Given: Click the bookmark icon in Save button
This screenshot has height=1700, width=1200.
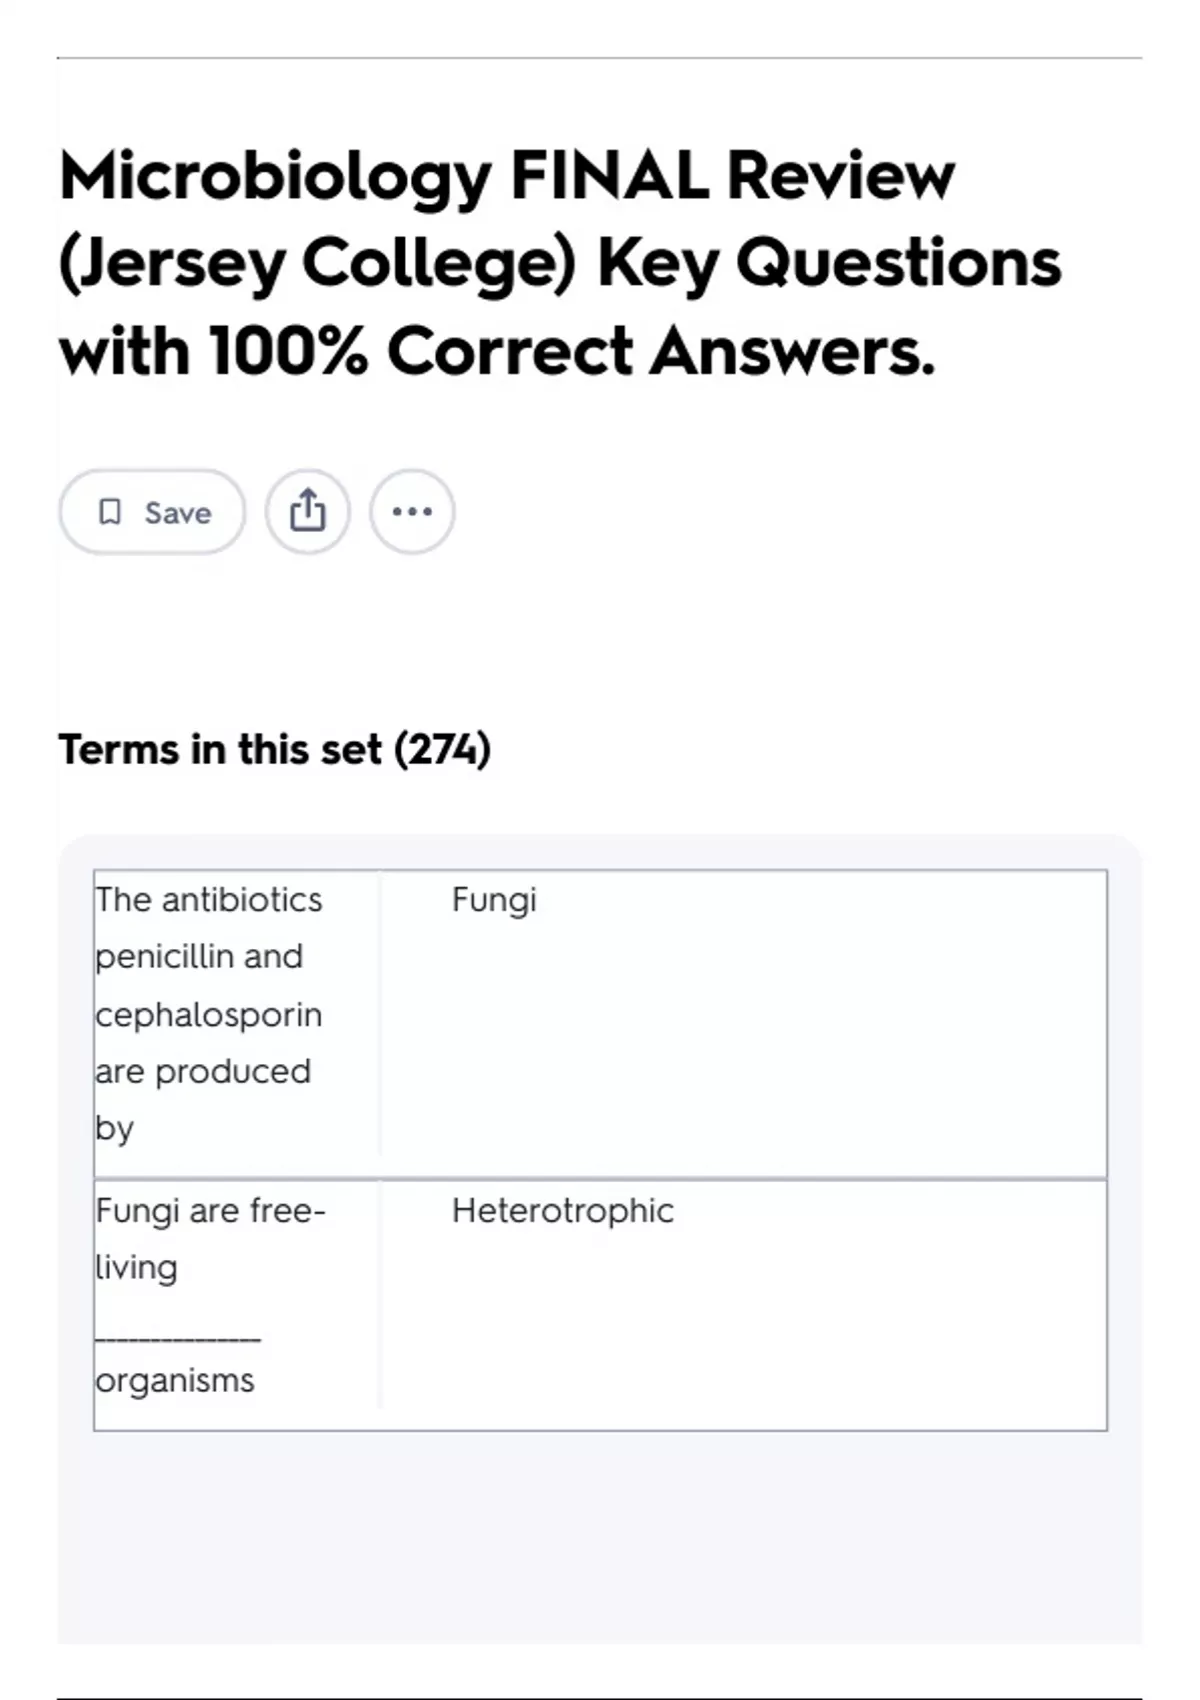Looking at the screenshot, I should [x=110, y=512].
